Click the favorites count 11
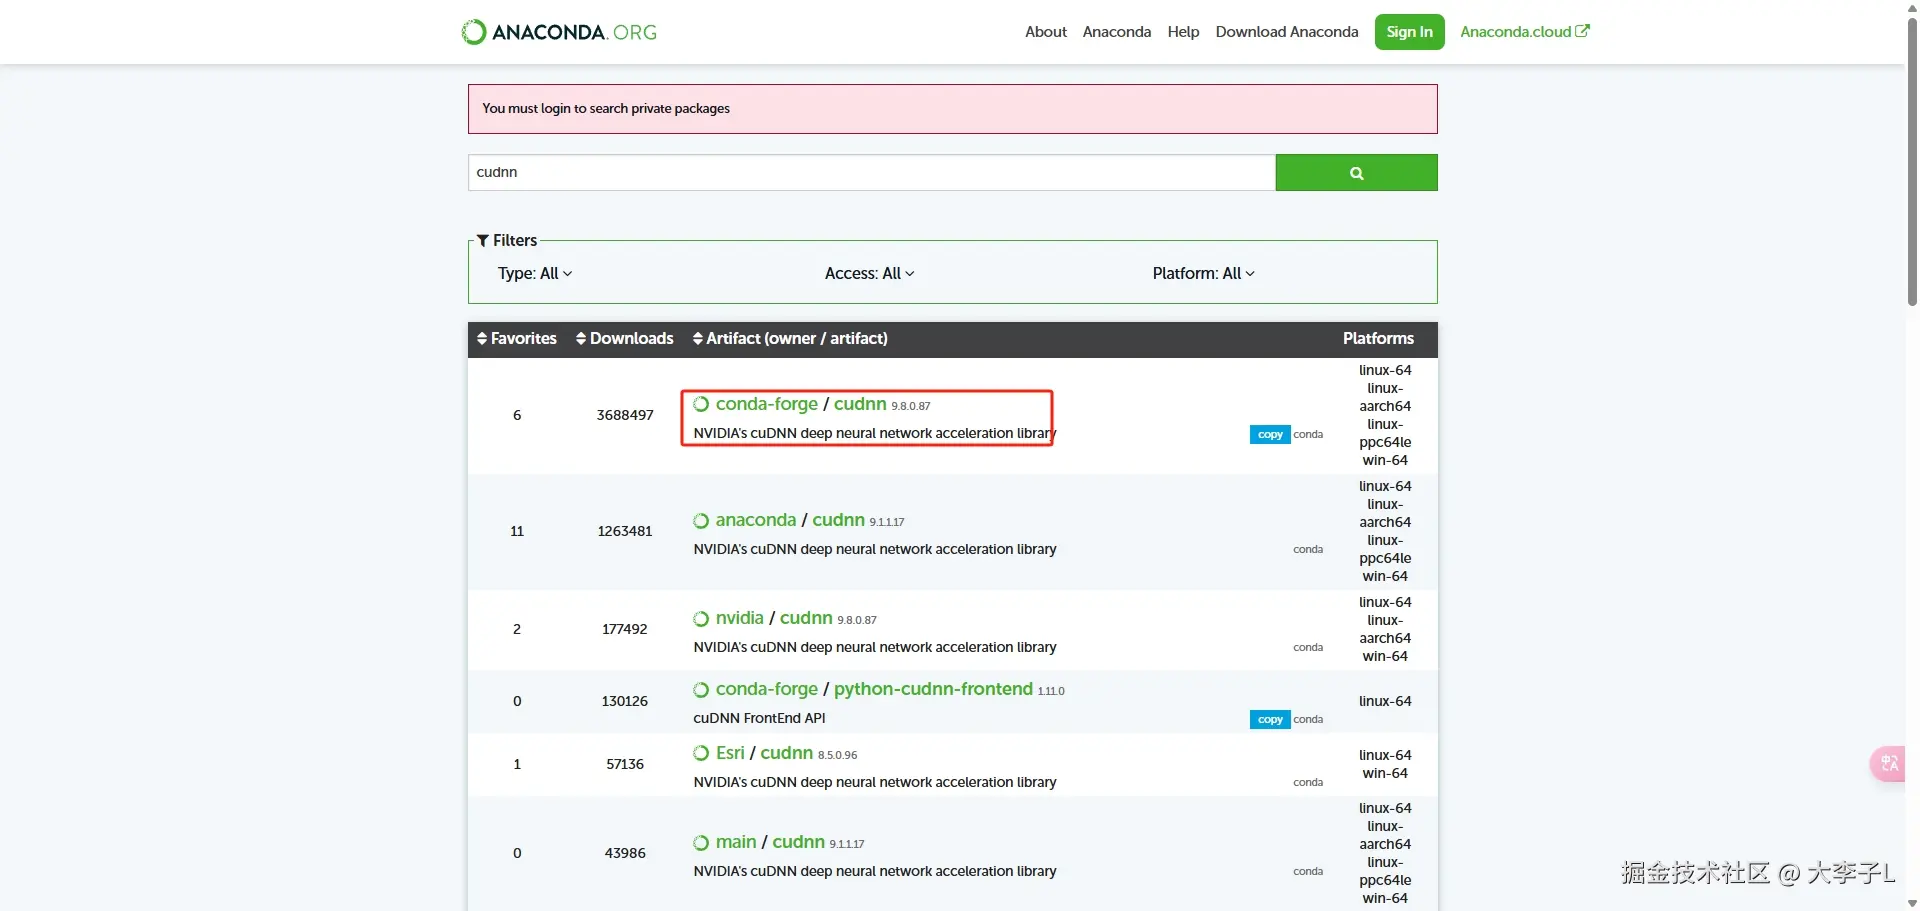Image resolution: width=1920 pixels, height=911 pixels. (517, 531)
